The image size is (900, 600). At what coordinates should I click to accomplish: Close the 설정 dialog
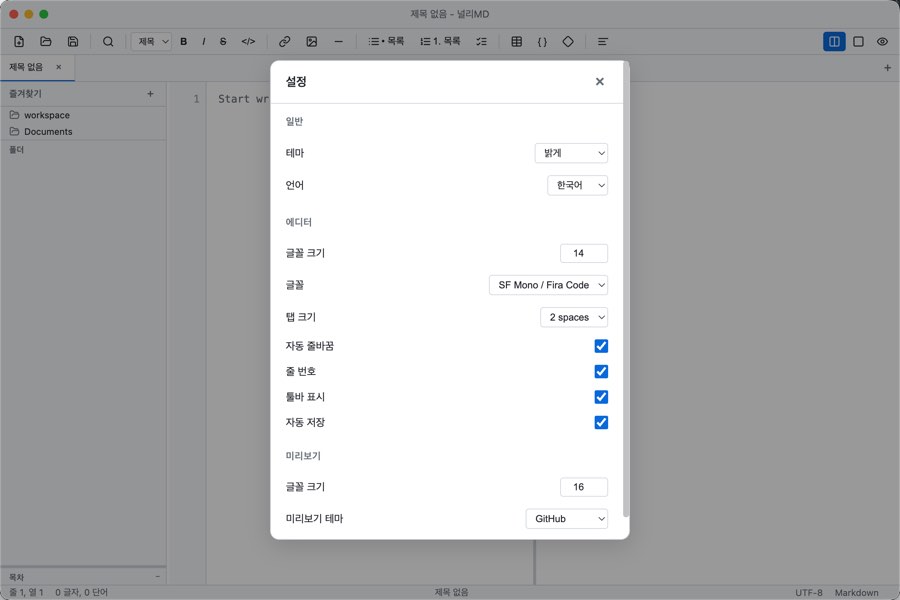pyautogui.click(x=600, y=82)
